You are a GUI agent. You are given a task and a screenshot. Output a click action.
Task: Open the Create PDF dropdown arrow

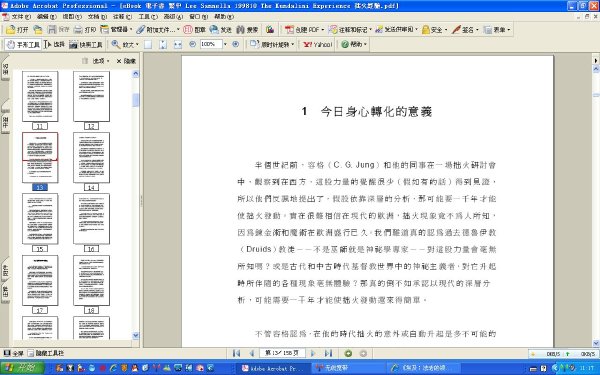click(323, 29)
